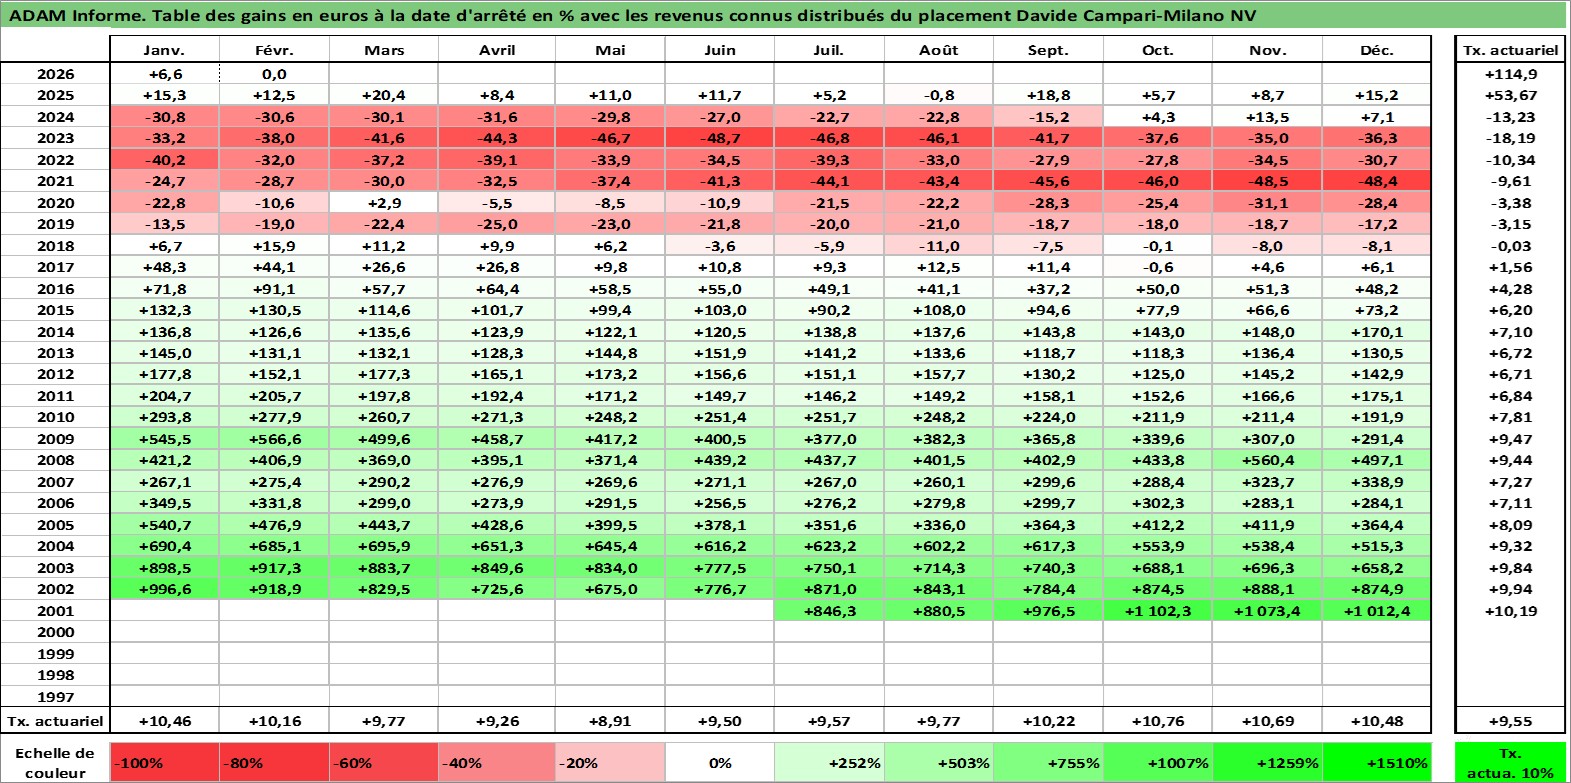Click the +10,76 bottom rate for Oct.
This screenshot has width=1571, height=783.
1157,721
